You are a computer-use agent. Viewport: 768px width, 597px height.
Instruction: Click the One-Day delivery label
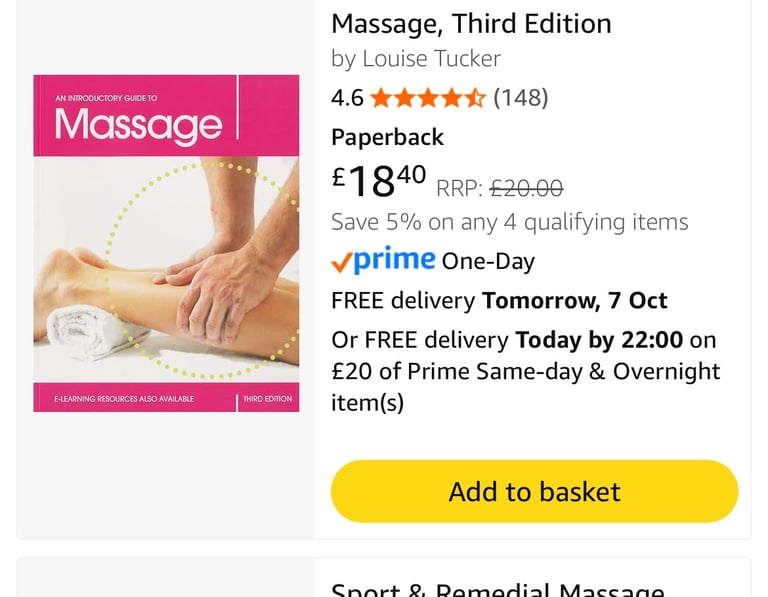tap(488, 262)
